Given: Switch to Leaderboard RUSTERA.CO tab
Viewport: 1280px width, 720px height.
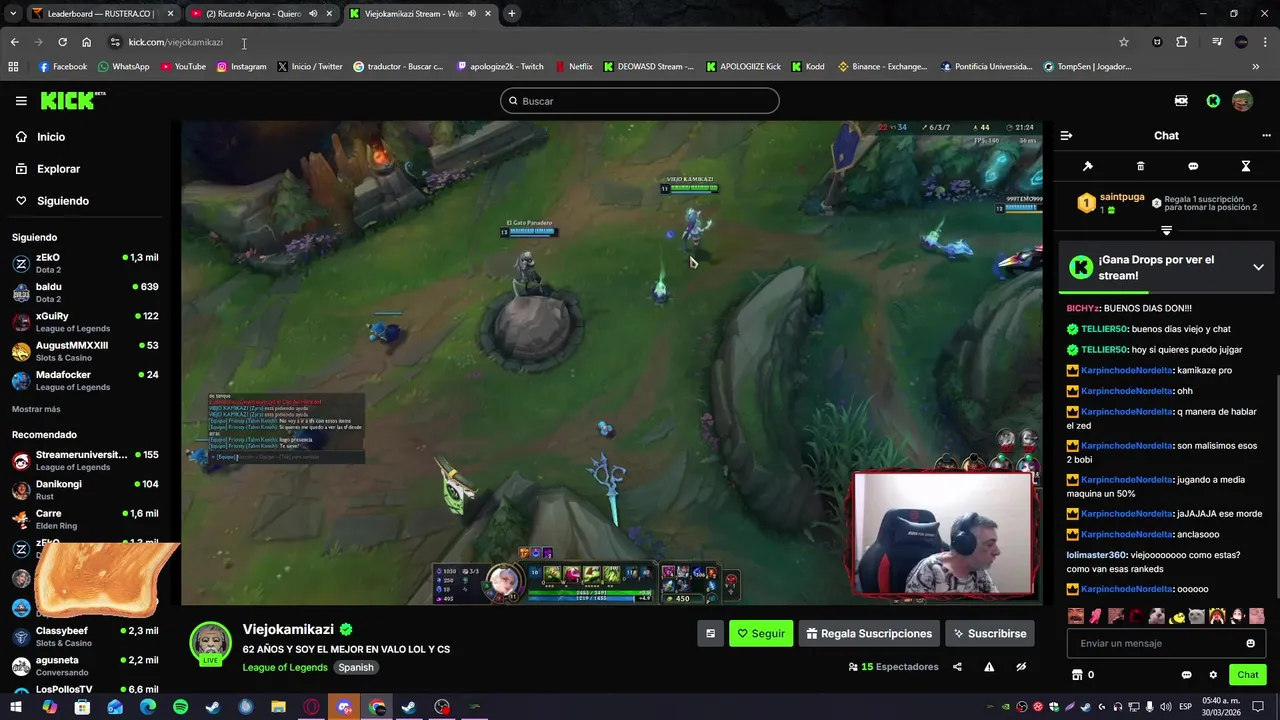Looking at the screenshot, I should [x=102, y=14].
